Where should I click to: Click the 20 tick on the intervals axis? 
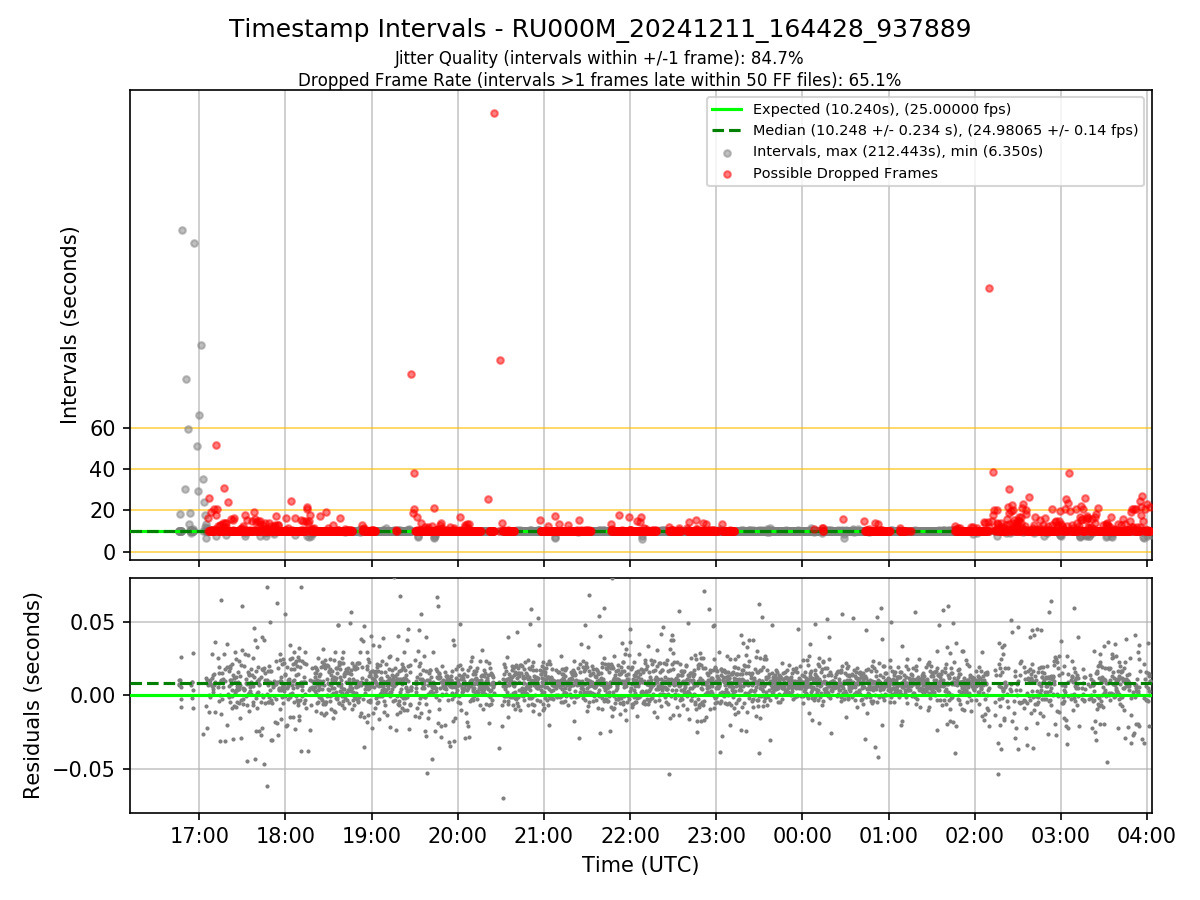tap(105, 511)
